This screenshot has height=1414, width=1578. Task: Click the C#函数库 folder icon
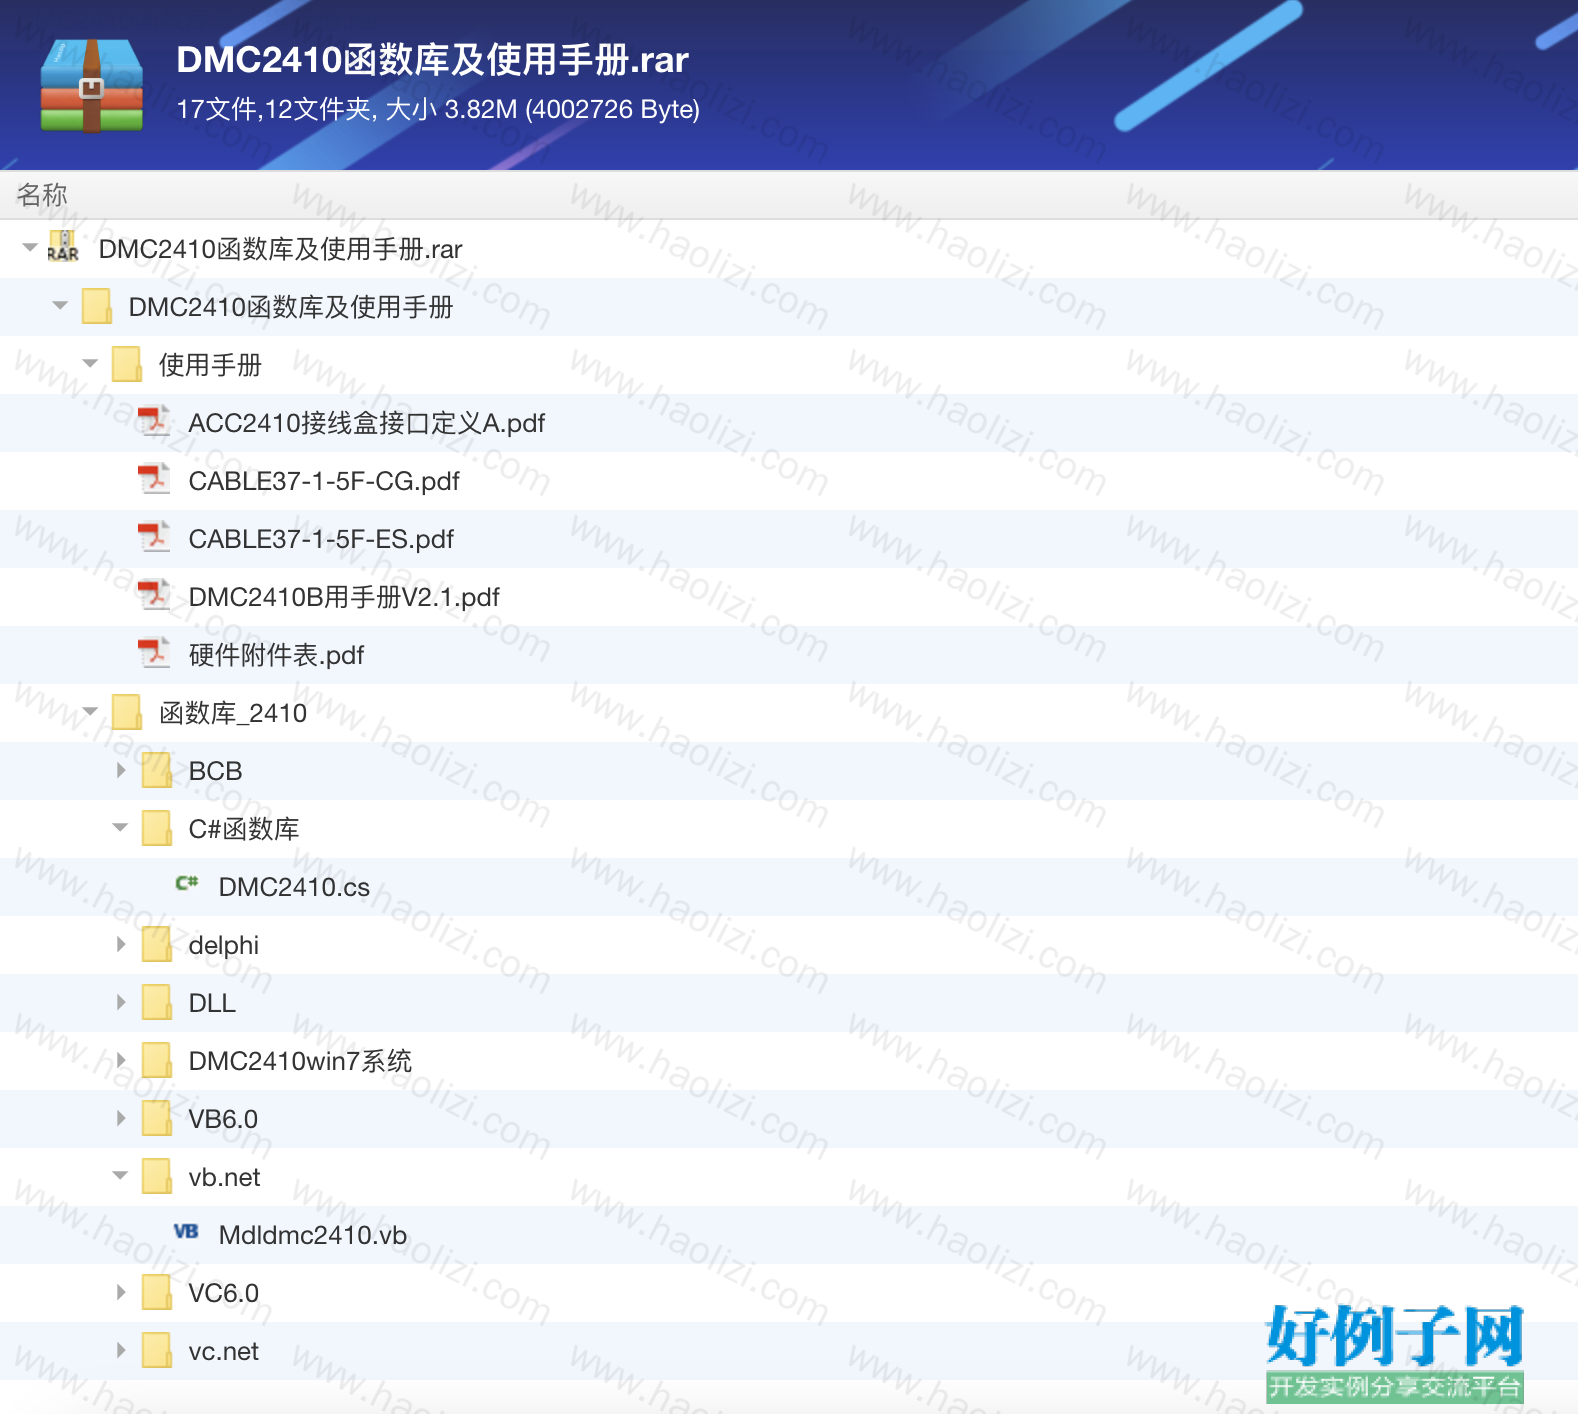[x=156, y=828]
